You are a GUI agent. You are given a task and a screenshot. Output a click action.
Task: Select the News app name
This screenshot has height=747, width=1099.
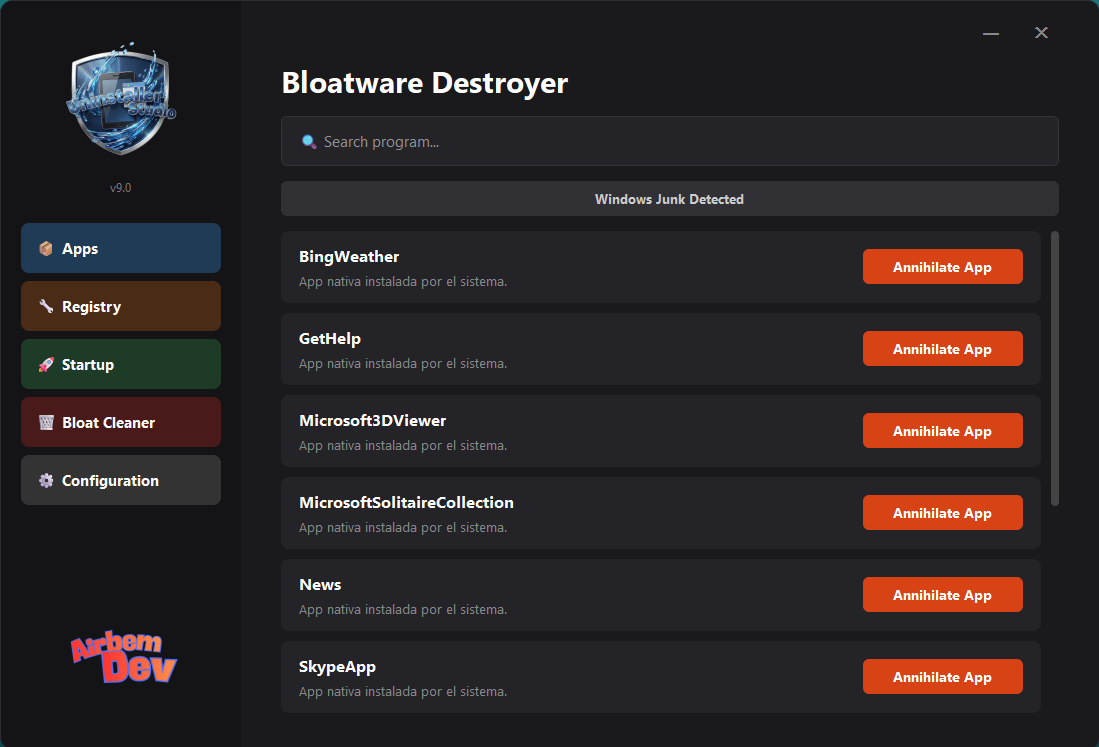320,584
